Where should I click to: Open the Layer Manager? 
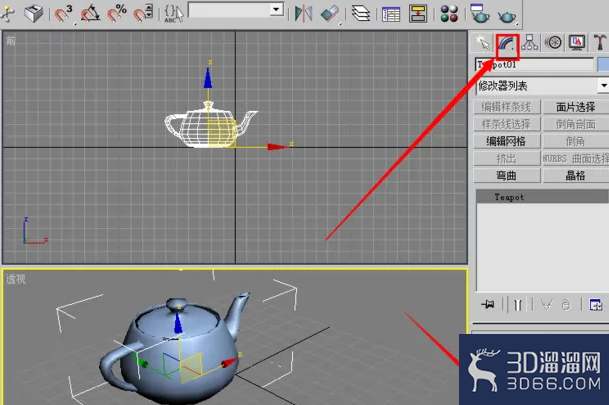pos(361,13)
